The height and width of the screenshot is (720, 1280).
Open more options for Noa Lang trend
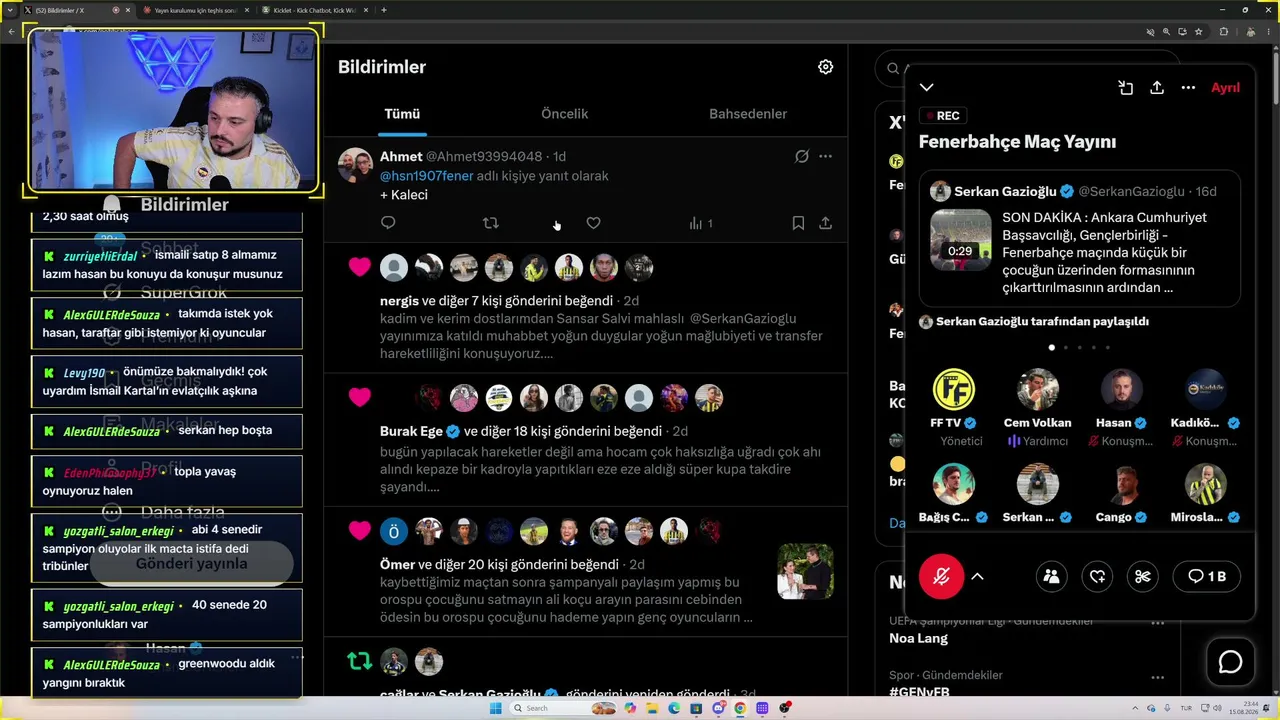point(1158,622)
